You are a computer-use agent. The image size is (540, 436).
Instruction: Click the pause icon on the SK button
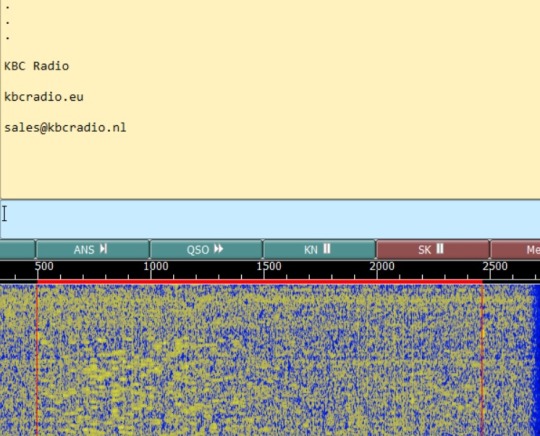(440, 248)
